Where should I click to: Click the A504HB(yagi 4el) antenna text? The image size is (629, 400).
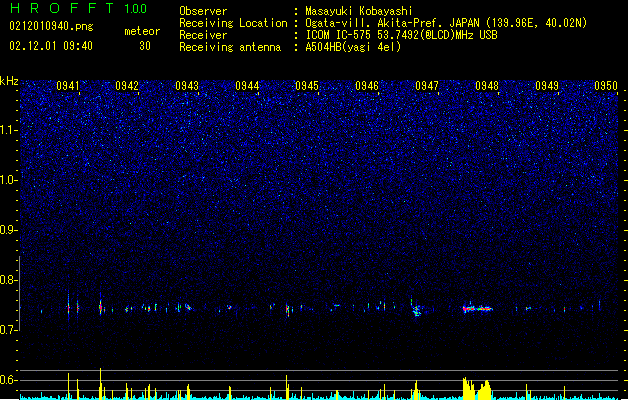click(353, 47)
